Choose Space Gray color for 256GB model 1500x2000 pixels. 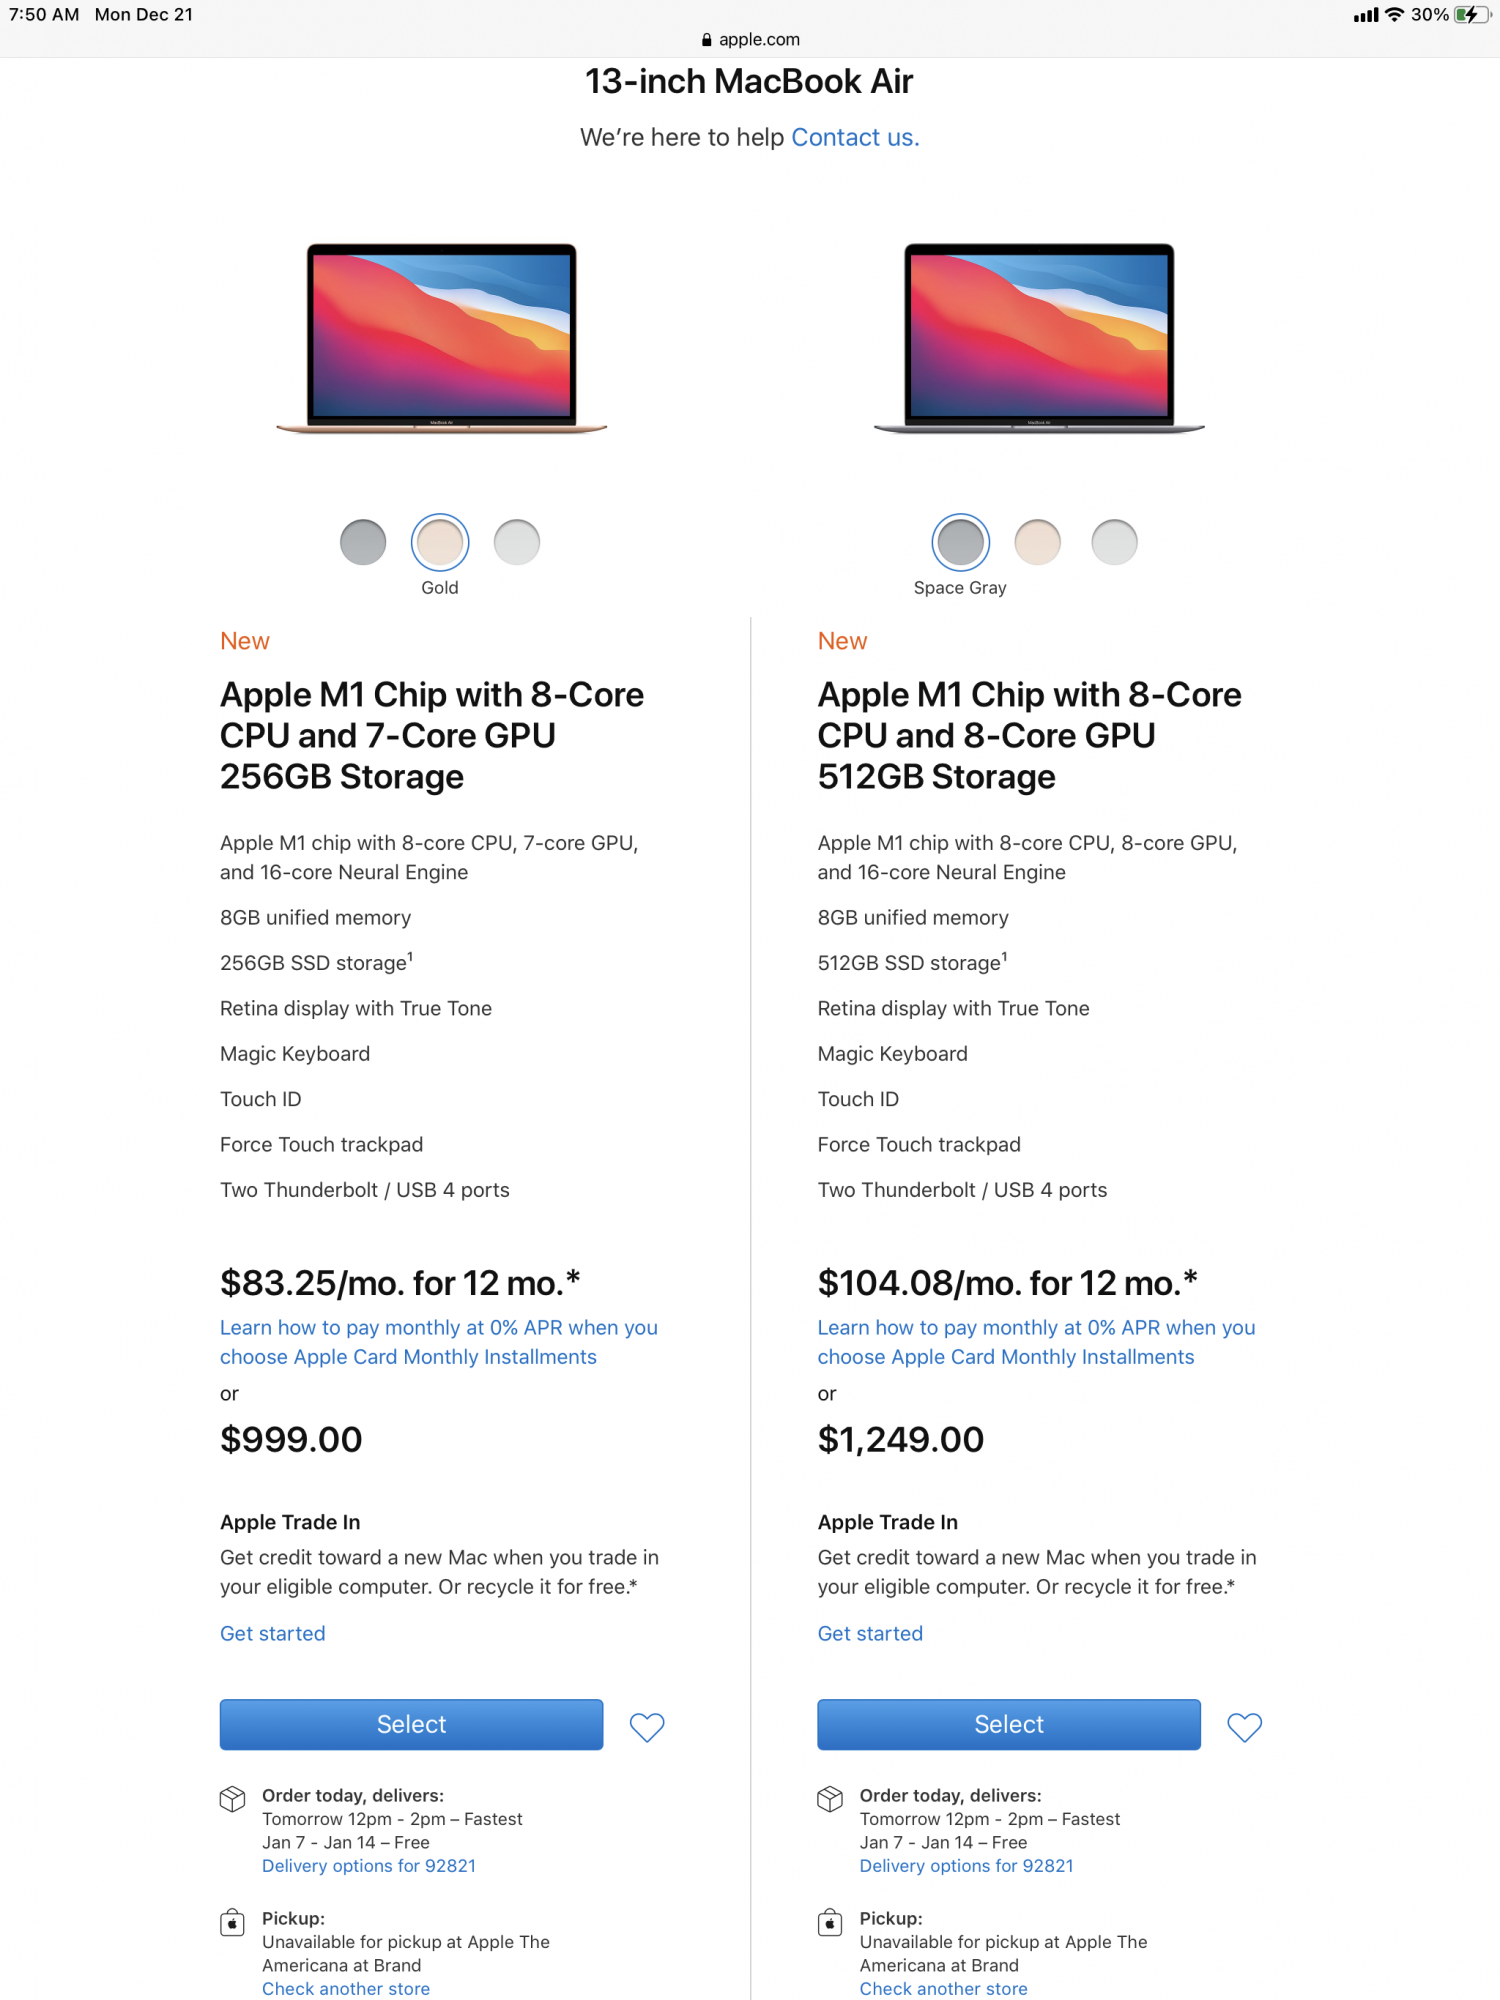[363, 542]
